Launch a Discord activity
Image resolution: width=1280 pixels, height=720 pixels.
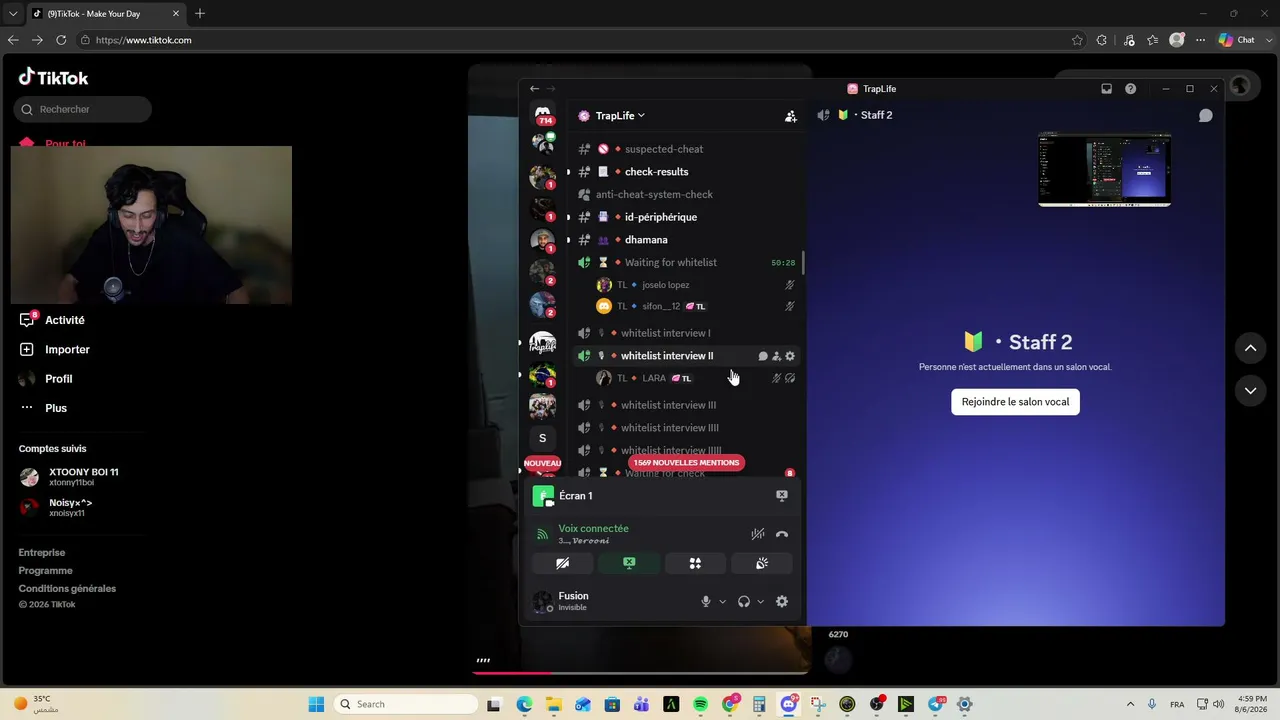pyautogui.click(x=695, y=563)
